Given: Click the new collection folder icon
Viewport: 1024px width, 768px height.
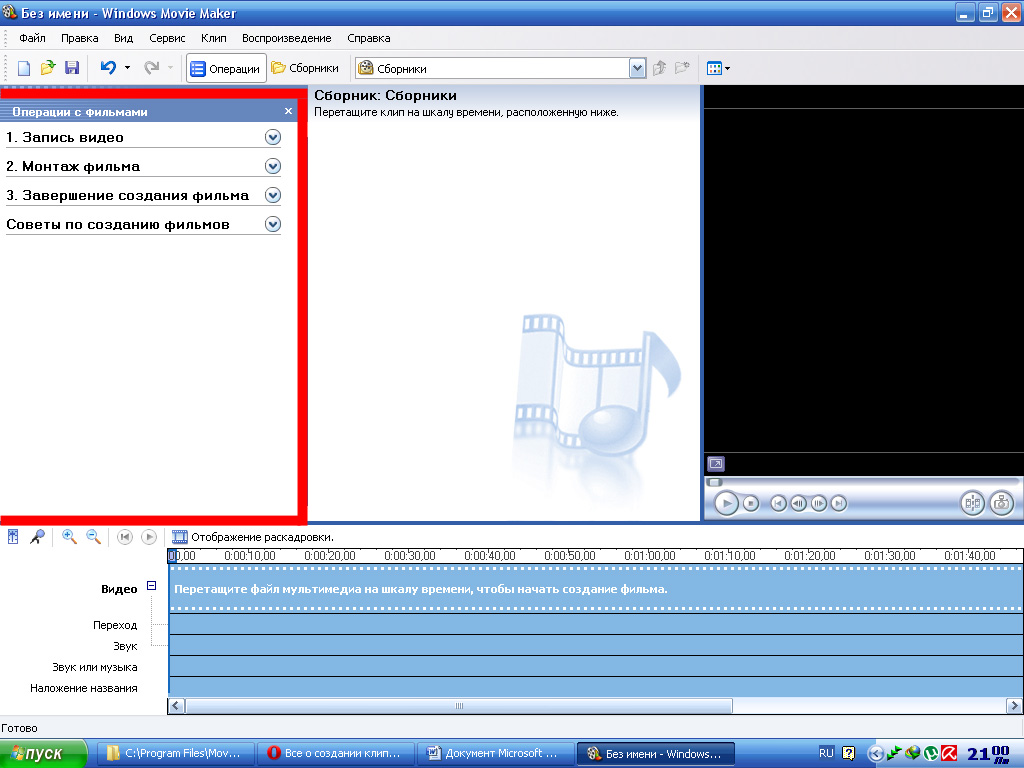Looking at the screenshot, I should coord(682,67).
